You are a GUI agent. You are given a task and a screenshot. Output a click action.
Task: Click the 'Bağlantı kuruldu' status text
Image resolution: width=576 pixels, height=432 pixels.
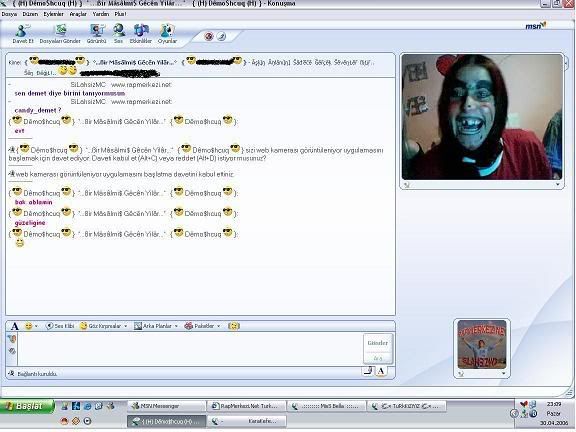click(x=37, y=374)
